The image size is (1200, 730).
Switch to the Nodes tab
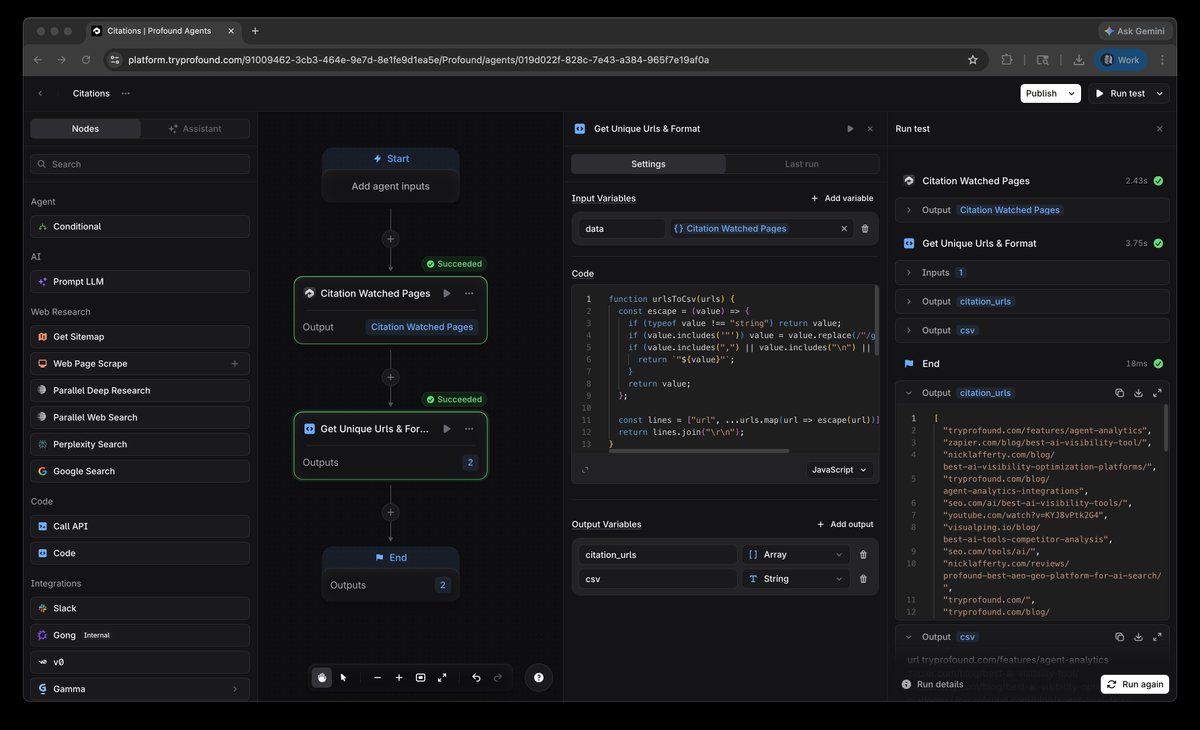point(85,128)
